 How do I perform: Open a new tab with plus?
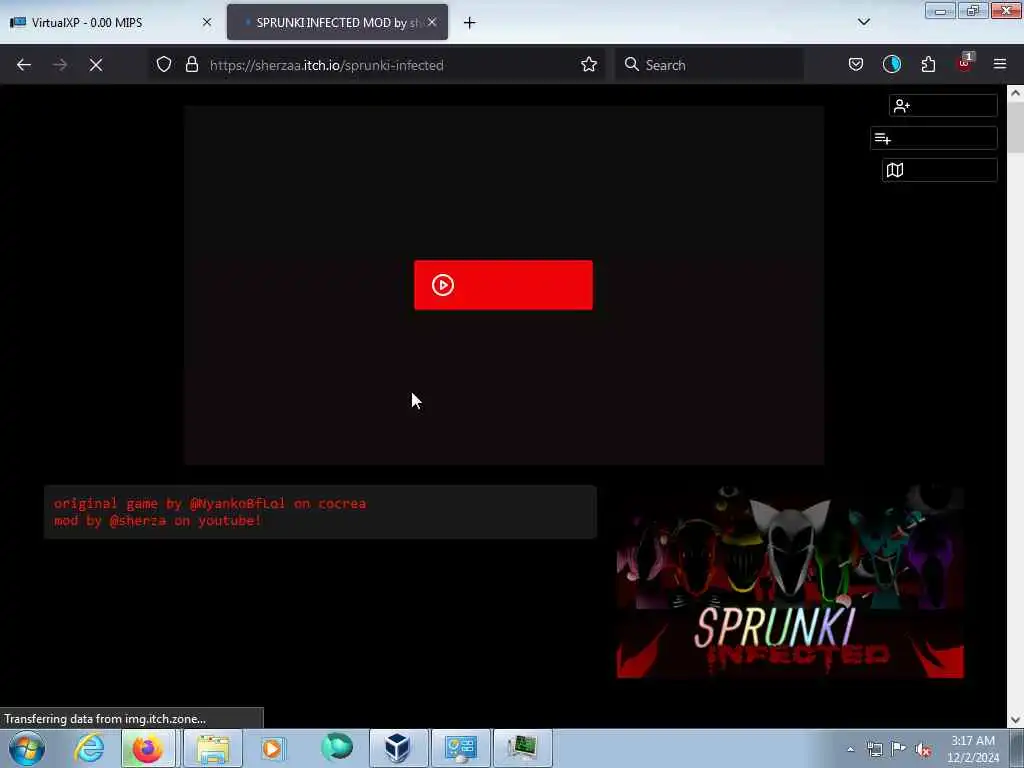(469, 23)
